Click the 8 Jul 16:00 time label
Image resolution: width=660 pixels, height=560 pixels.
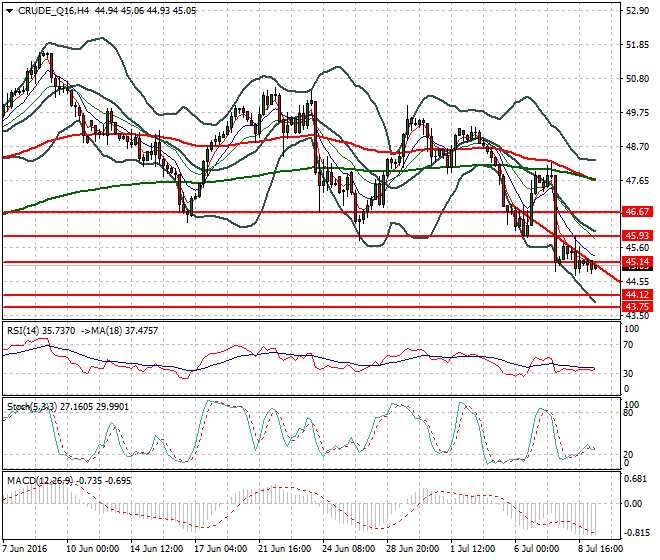point(601,549)
